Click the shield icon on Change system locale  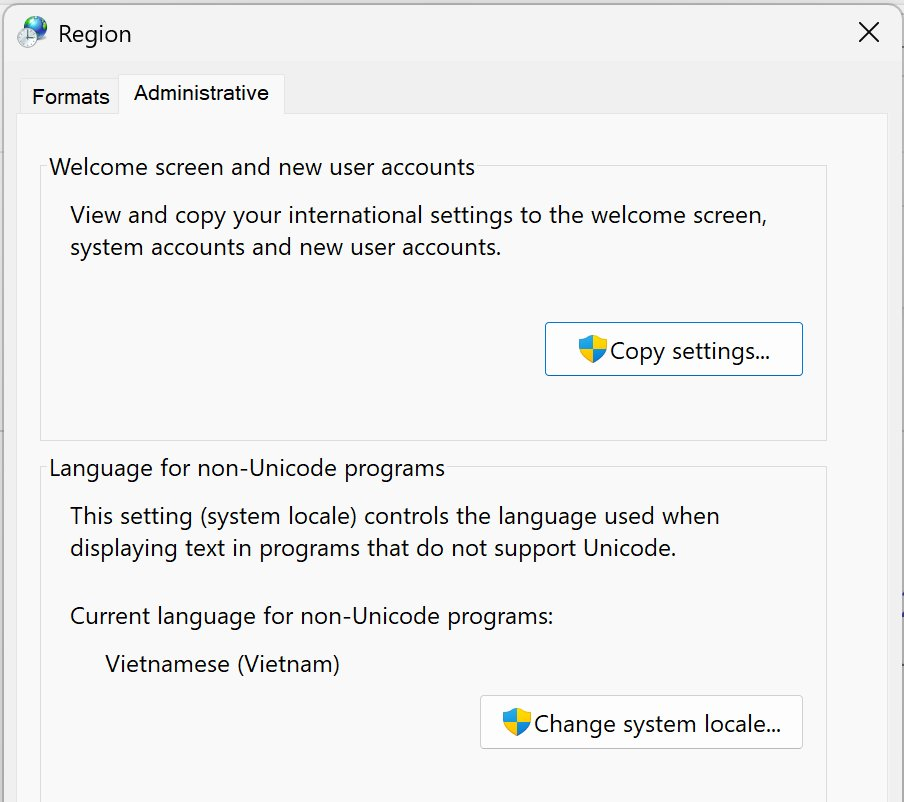[x=516, y=722]
